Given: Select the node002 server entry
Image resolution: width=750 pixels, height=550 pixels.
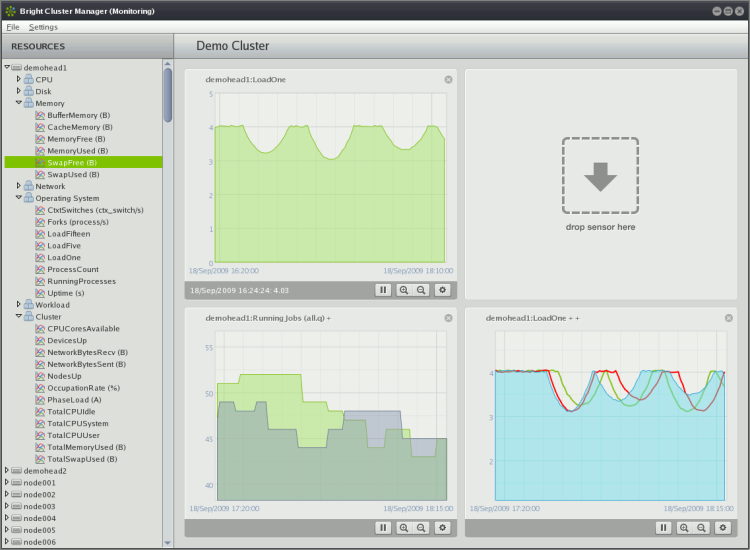Looking at the screenshot, I should pyautogui.click(x=39, y=495).
